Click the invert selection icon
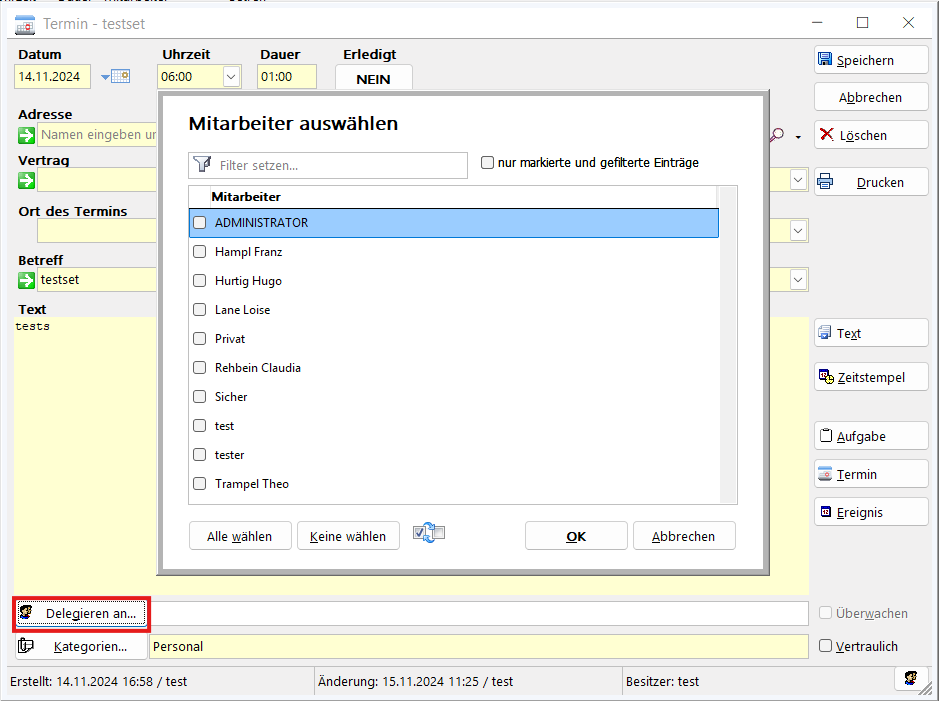Screen dimensions: 939x701 click(x=428, y=534)
